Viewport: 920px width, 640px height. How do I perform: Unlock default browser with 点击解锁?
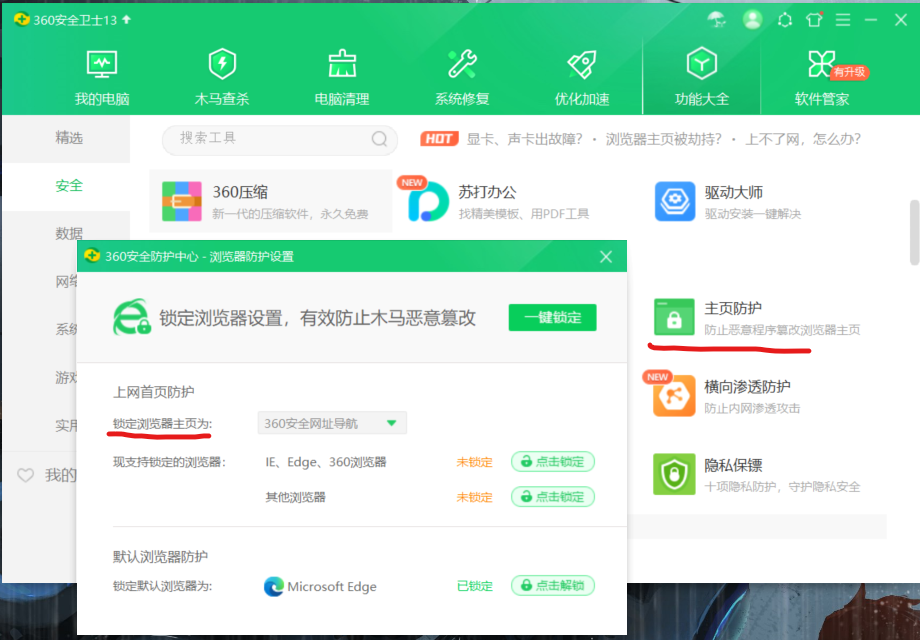(553, 585)
